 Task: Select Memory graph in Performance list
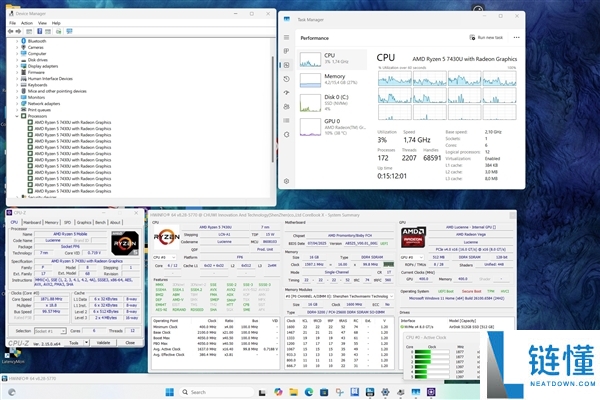pos(332,80)
